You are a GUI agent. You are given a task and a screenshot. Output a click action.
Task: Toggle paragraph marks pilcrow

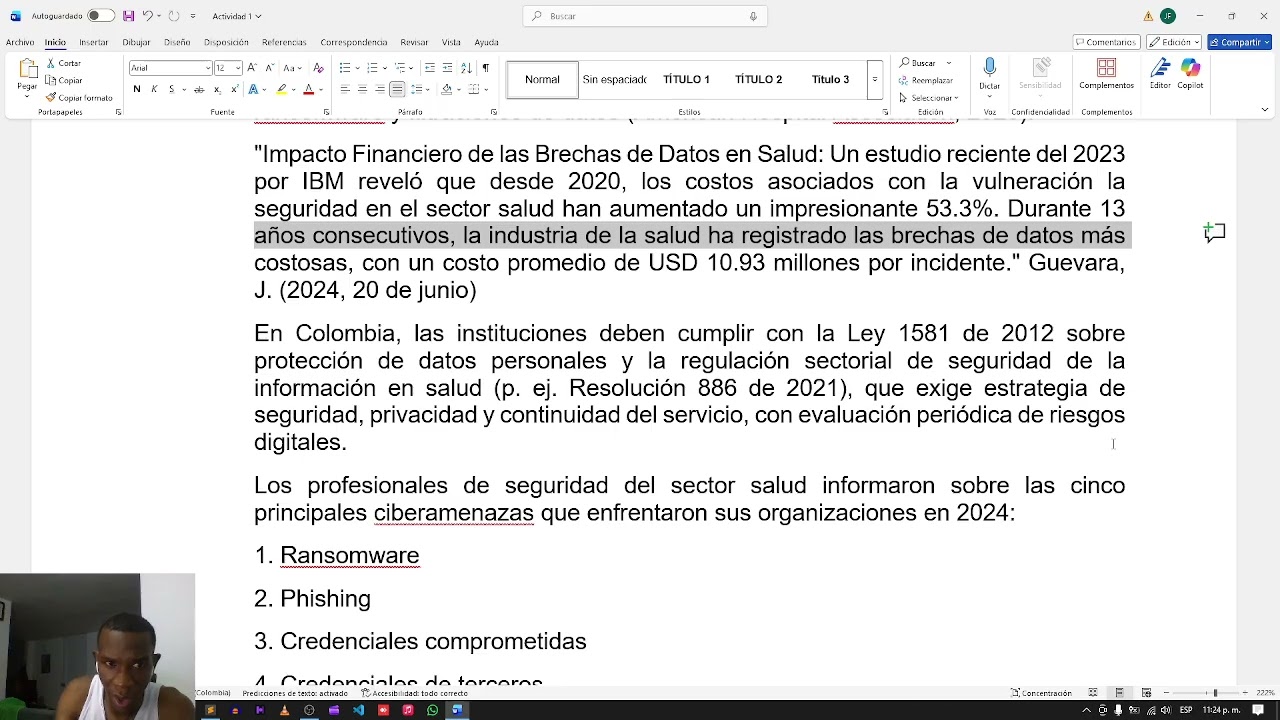tap(485, 68)
